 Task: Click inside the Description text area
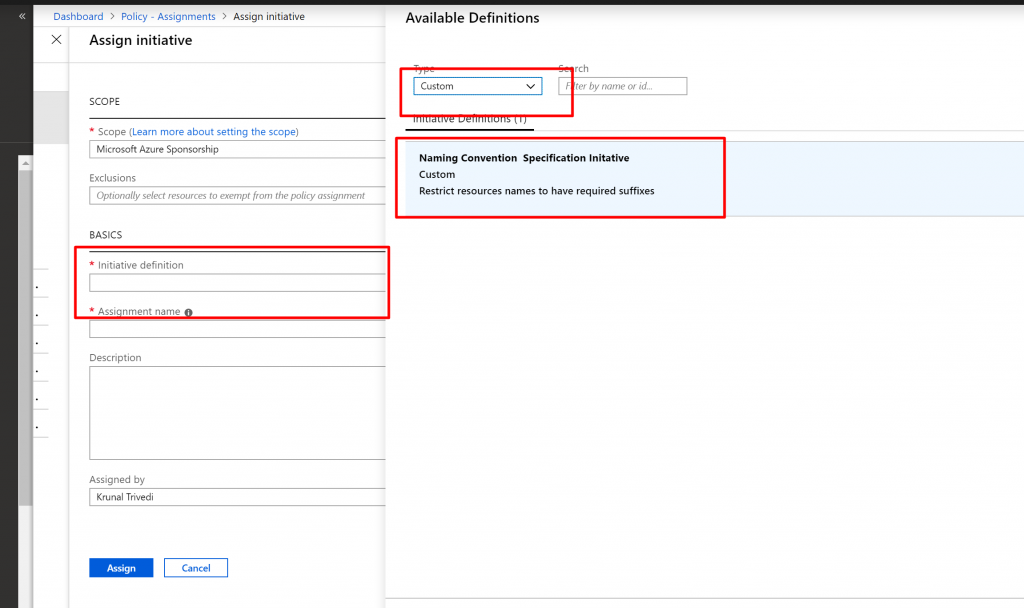pyautogui.click(x=237, y=412)
